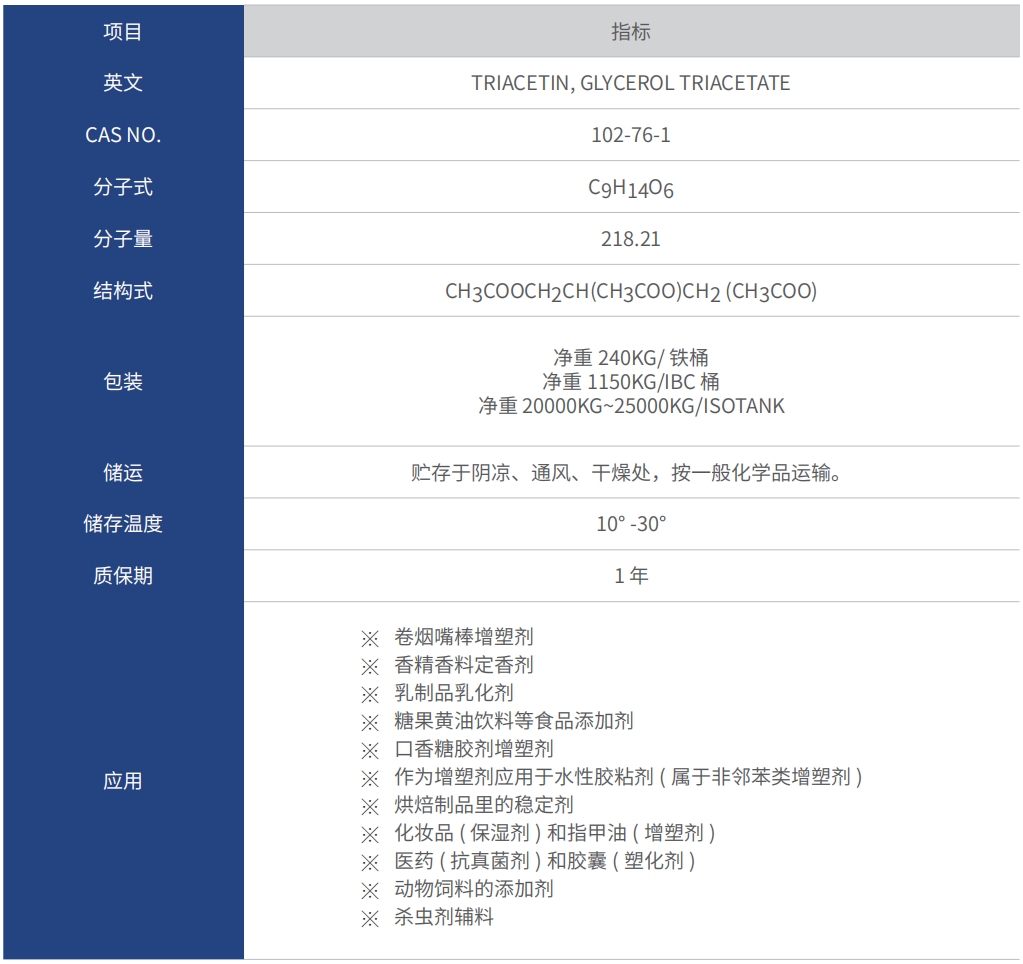Screen dimensions: 1023x964
Task: Click the ※ marker before 杀虫剂辅料
Action: (370, 917)
